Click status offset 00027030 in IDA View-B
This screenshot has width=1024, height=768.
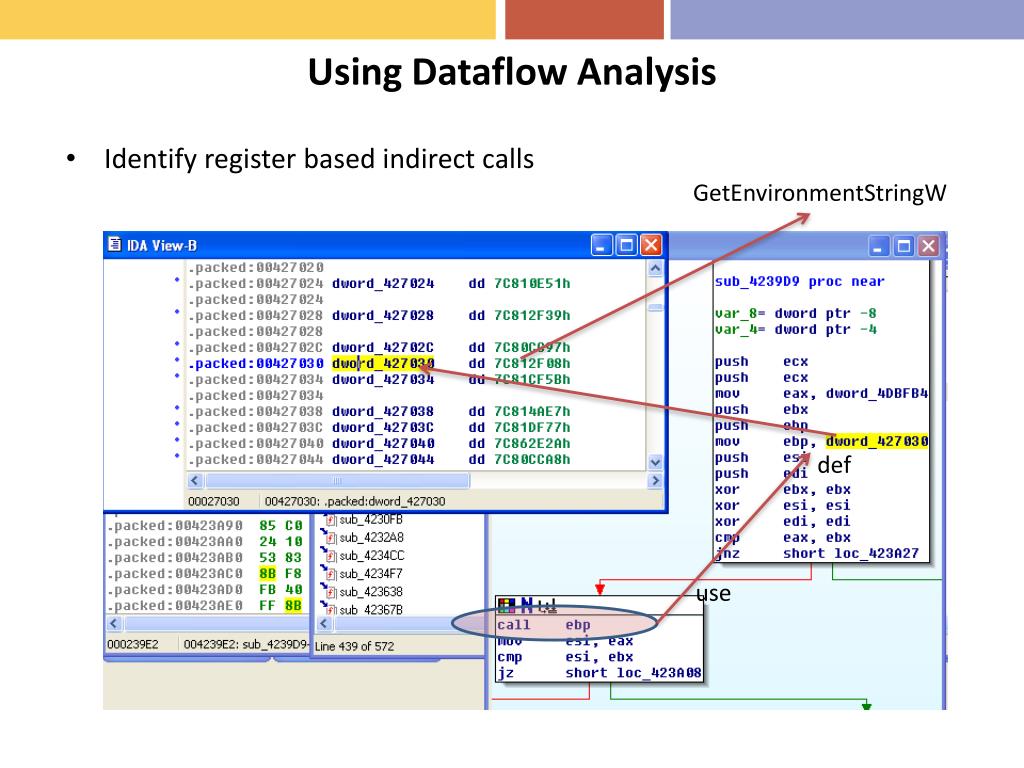[214, 501]
